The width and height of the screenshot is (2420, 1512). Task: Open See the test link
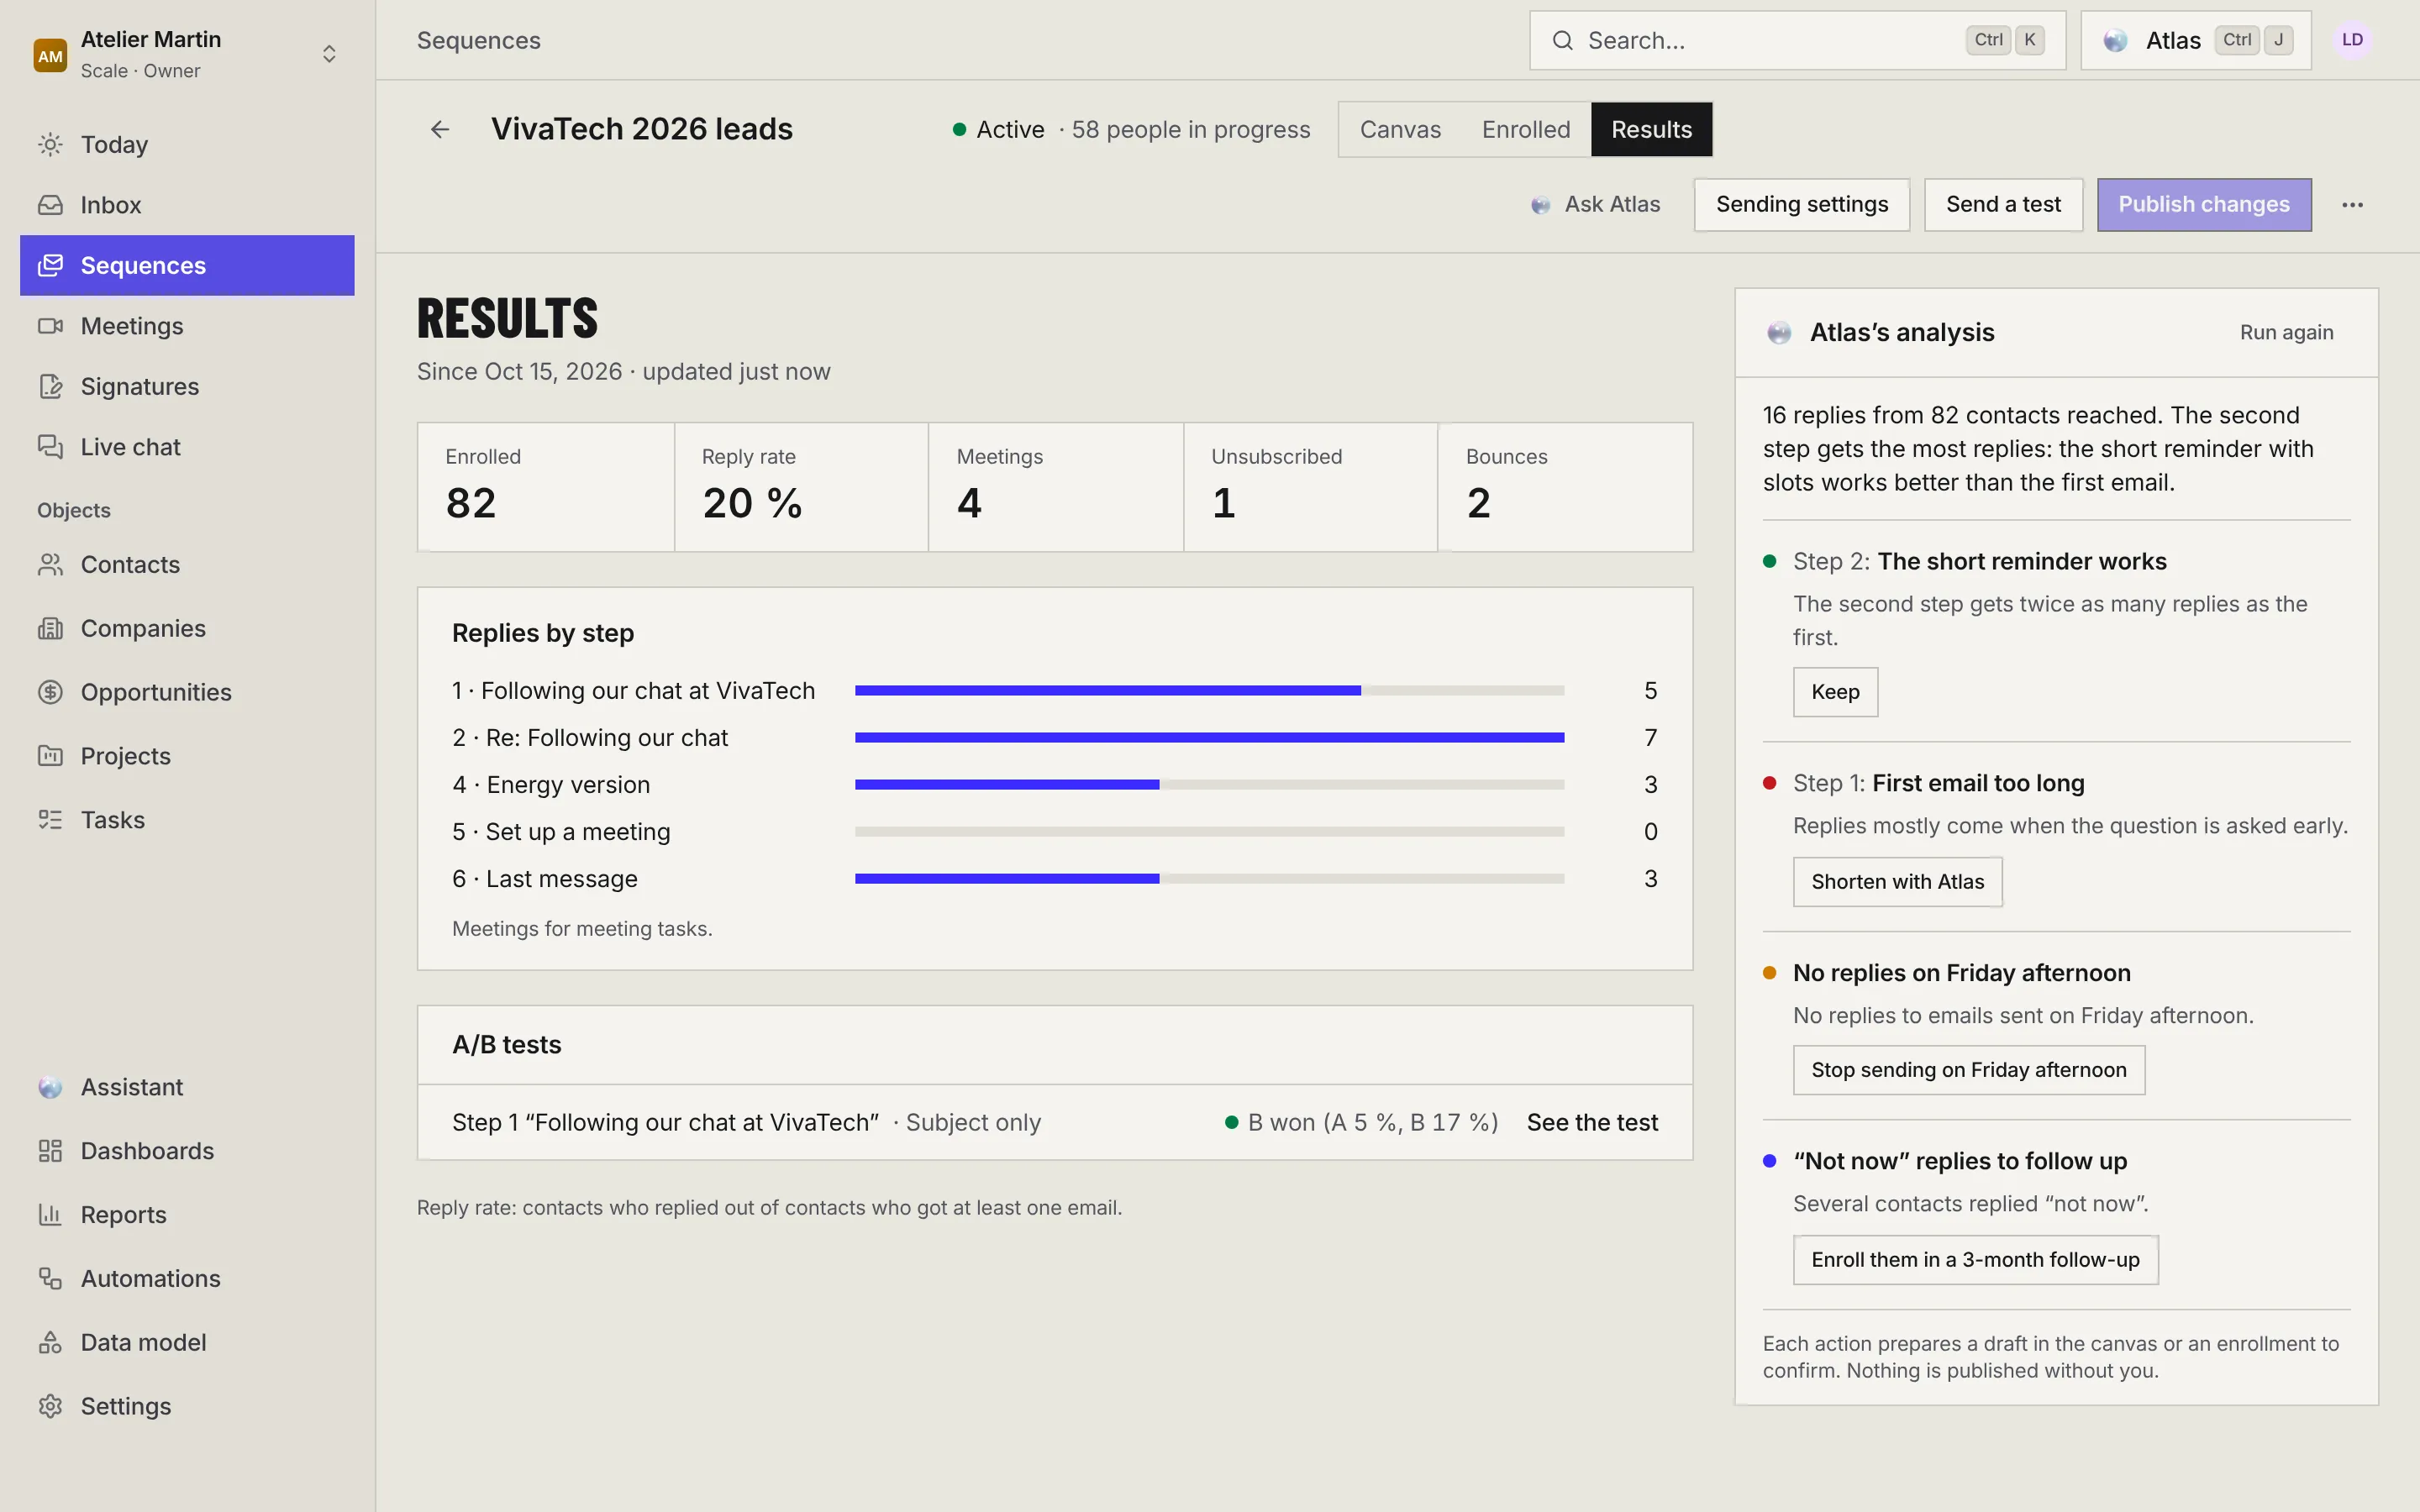coord(1592,1123)
